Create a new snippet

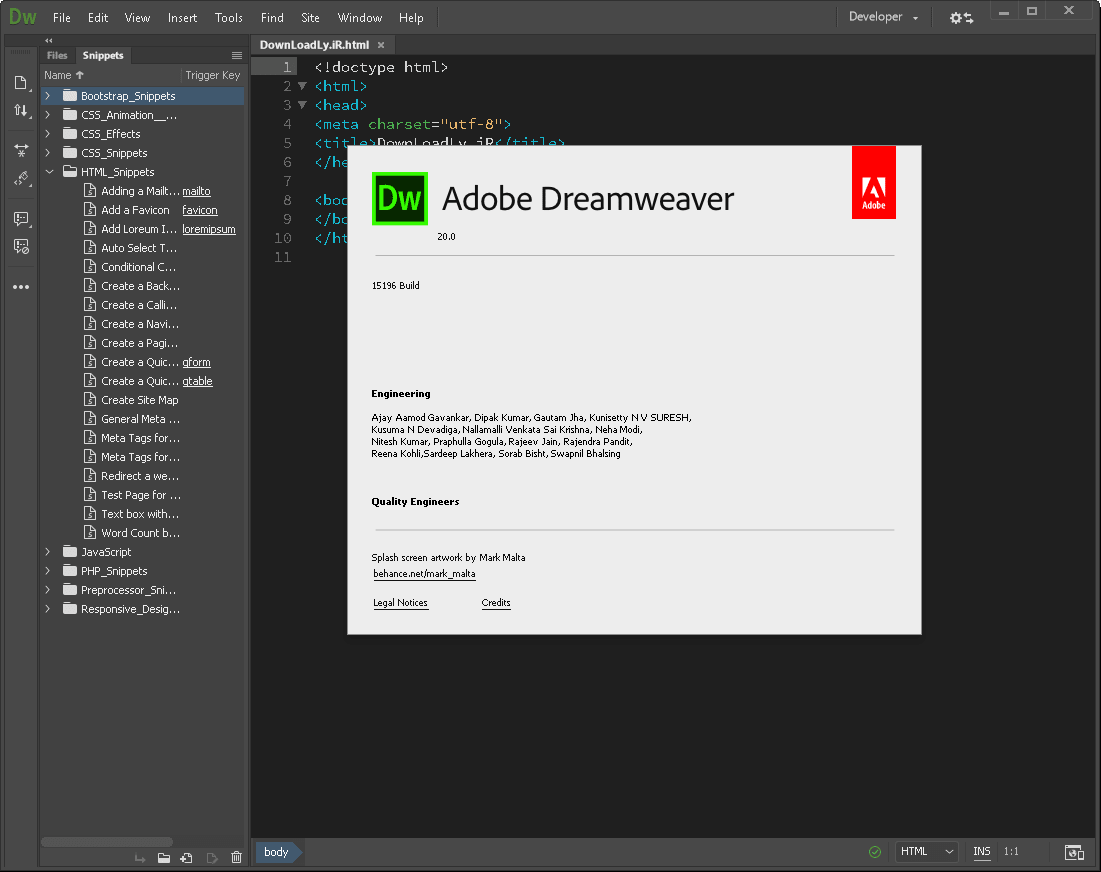(185, 857)
